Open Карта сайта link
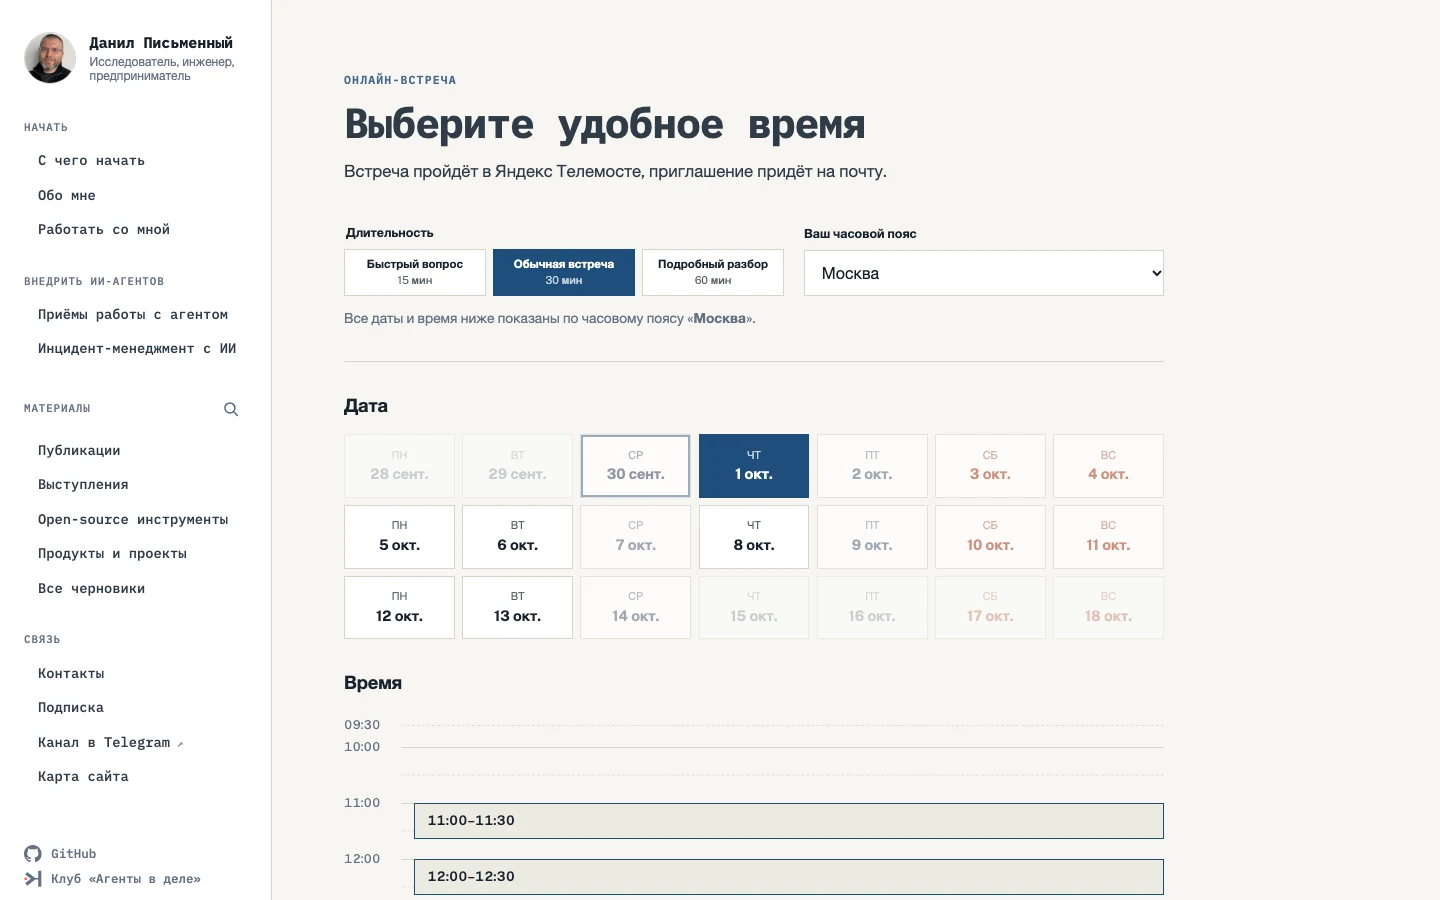1440x900 pixels. click(x=83, y=777)
